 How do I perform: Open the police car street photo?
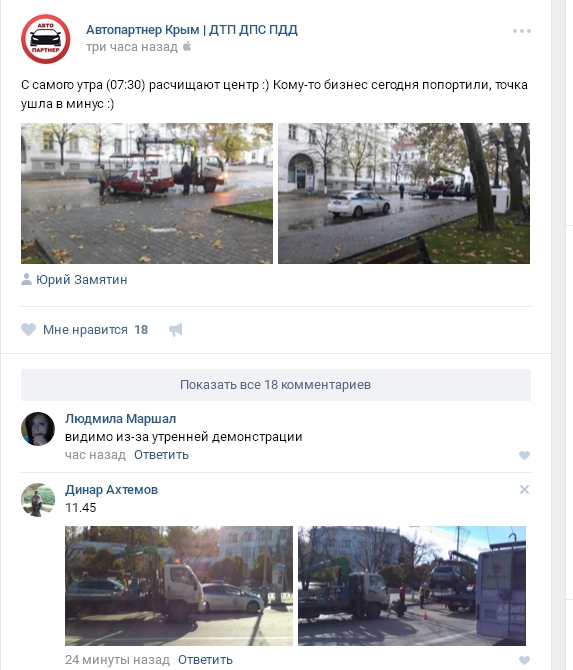pyautogui.click(x=404, y=193)
